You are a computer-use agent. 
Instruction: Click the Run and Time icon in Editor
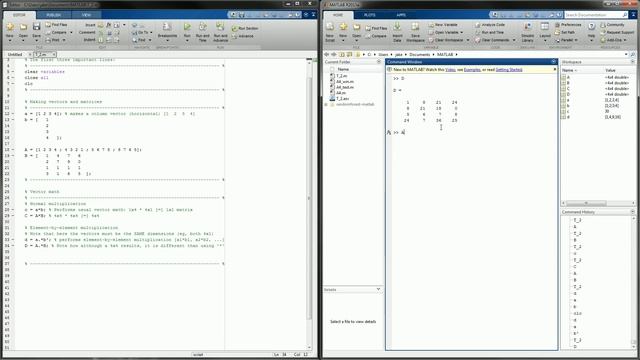(202, 27)
